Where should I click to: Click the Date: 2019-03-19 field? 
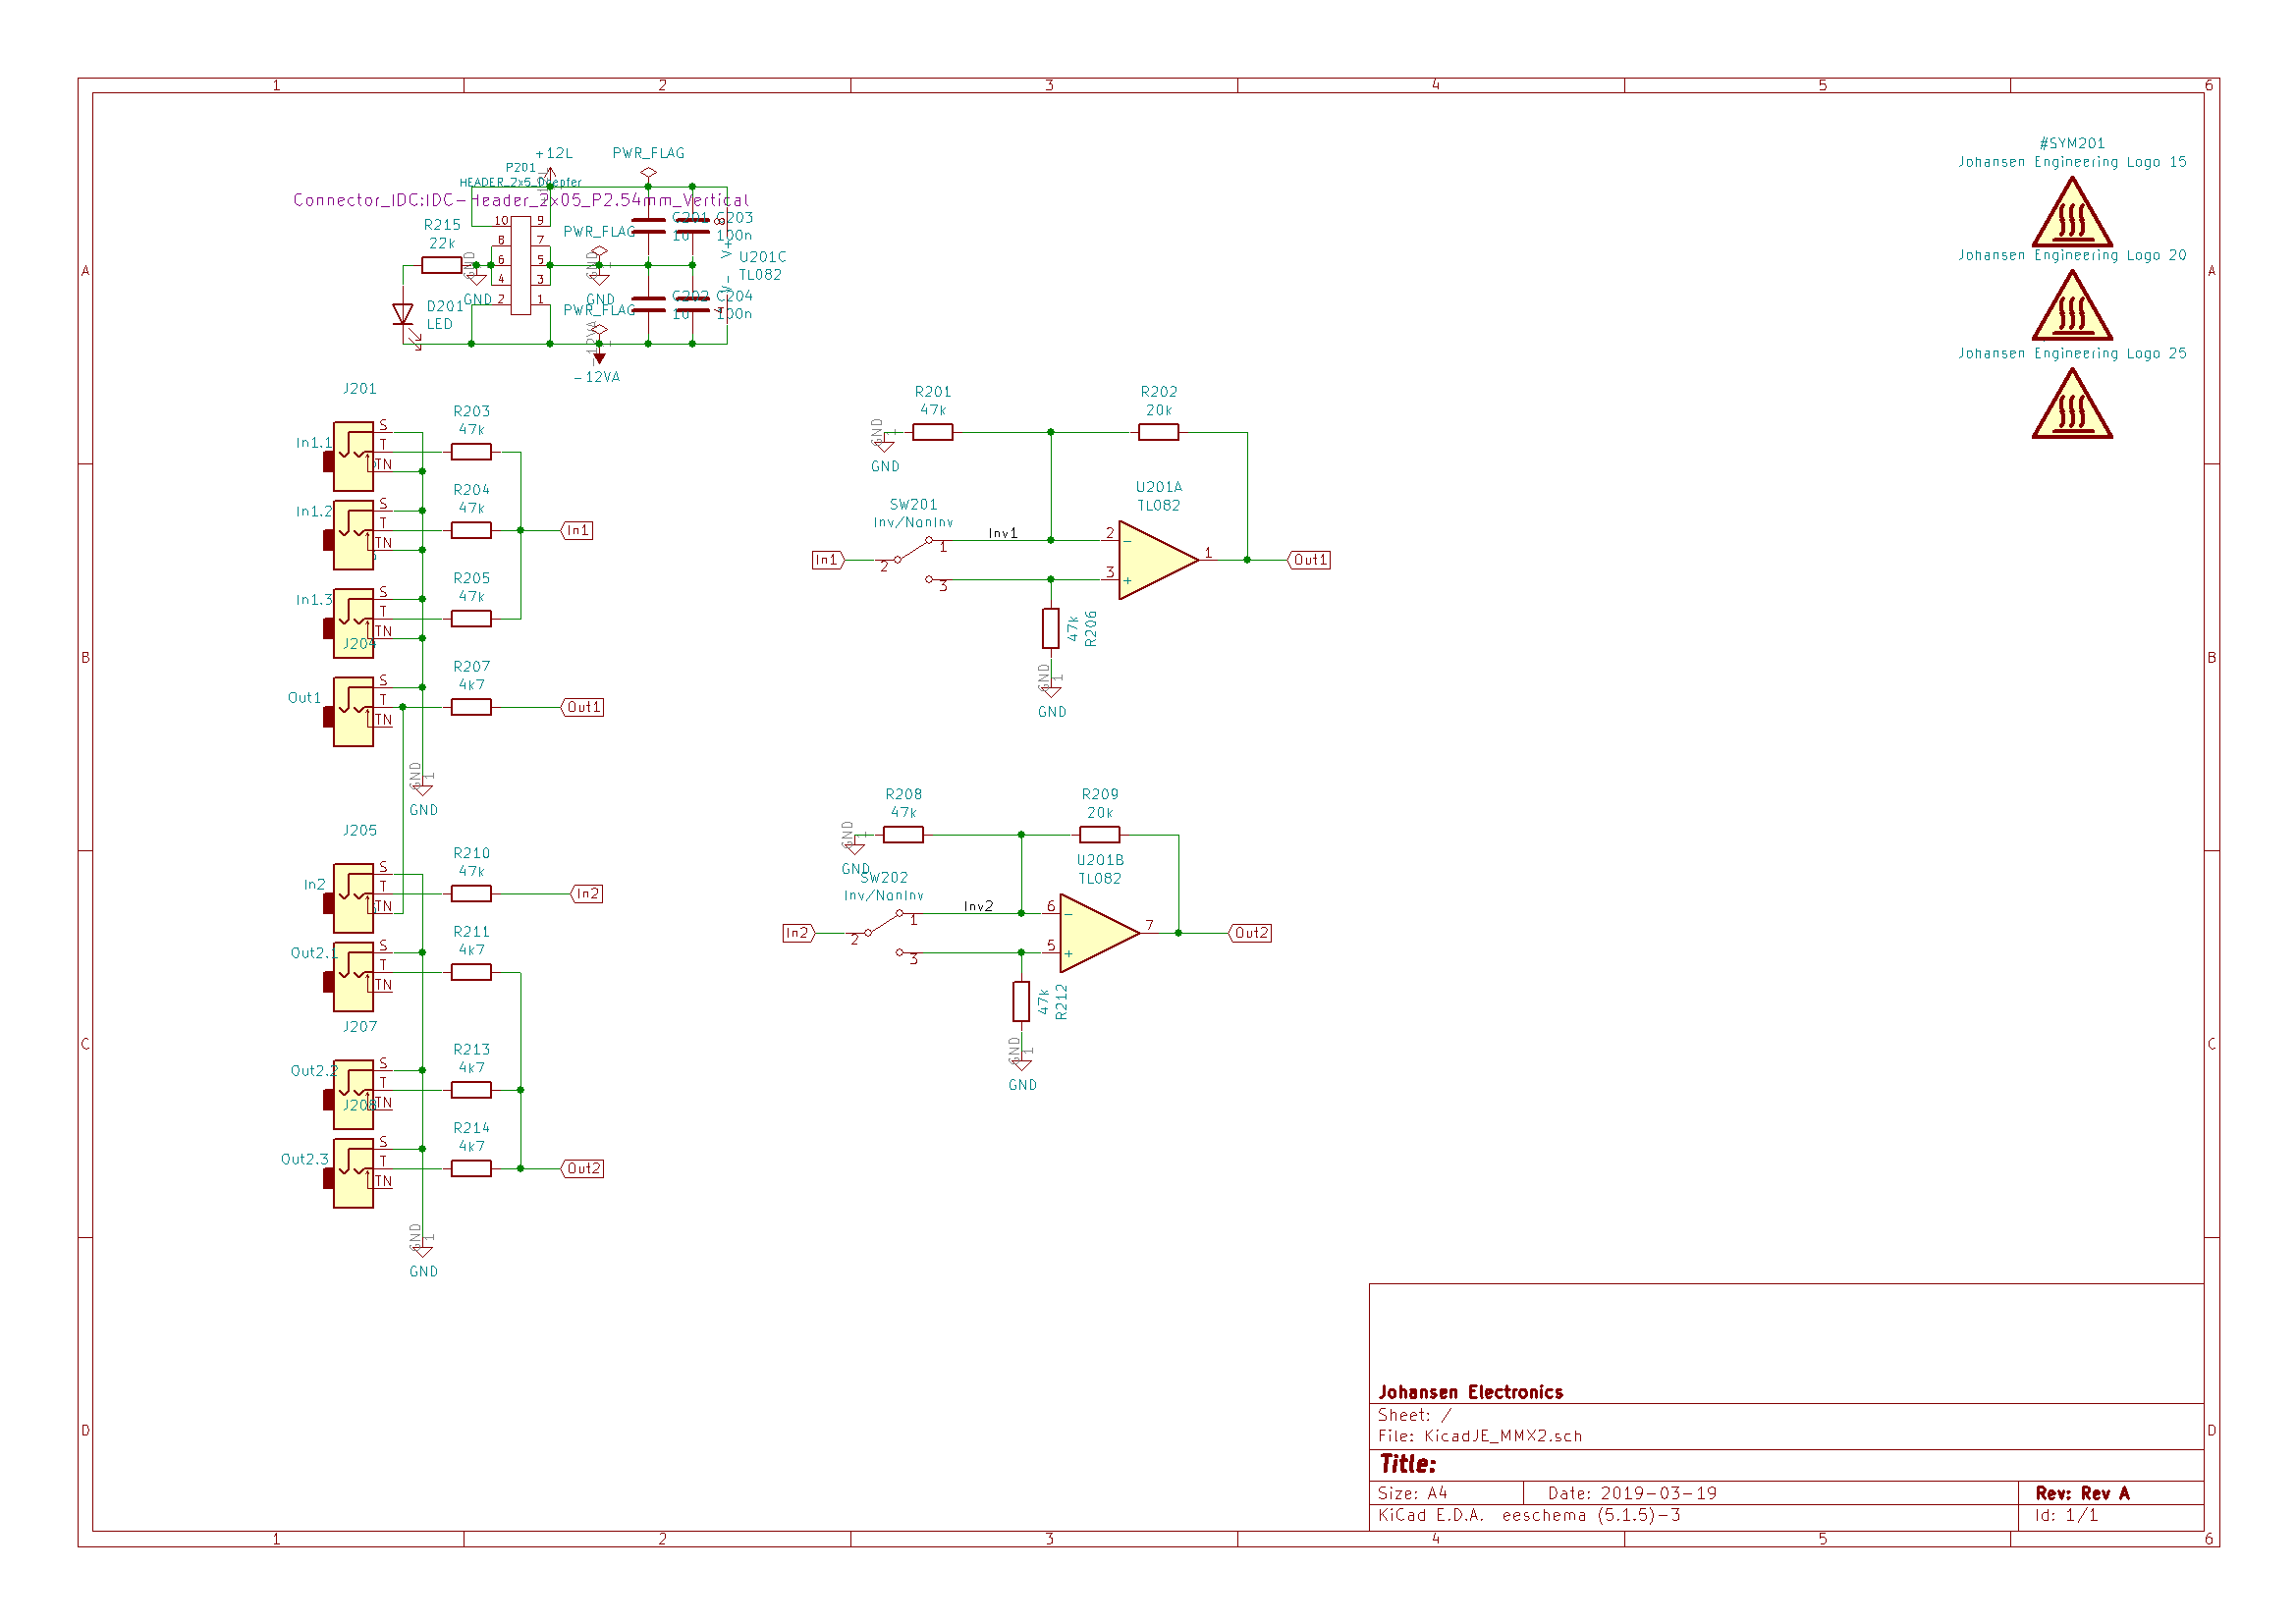click(1632, 1493)
